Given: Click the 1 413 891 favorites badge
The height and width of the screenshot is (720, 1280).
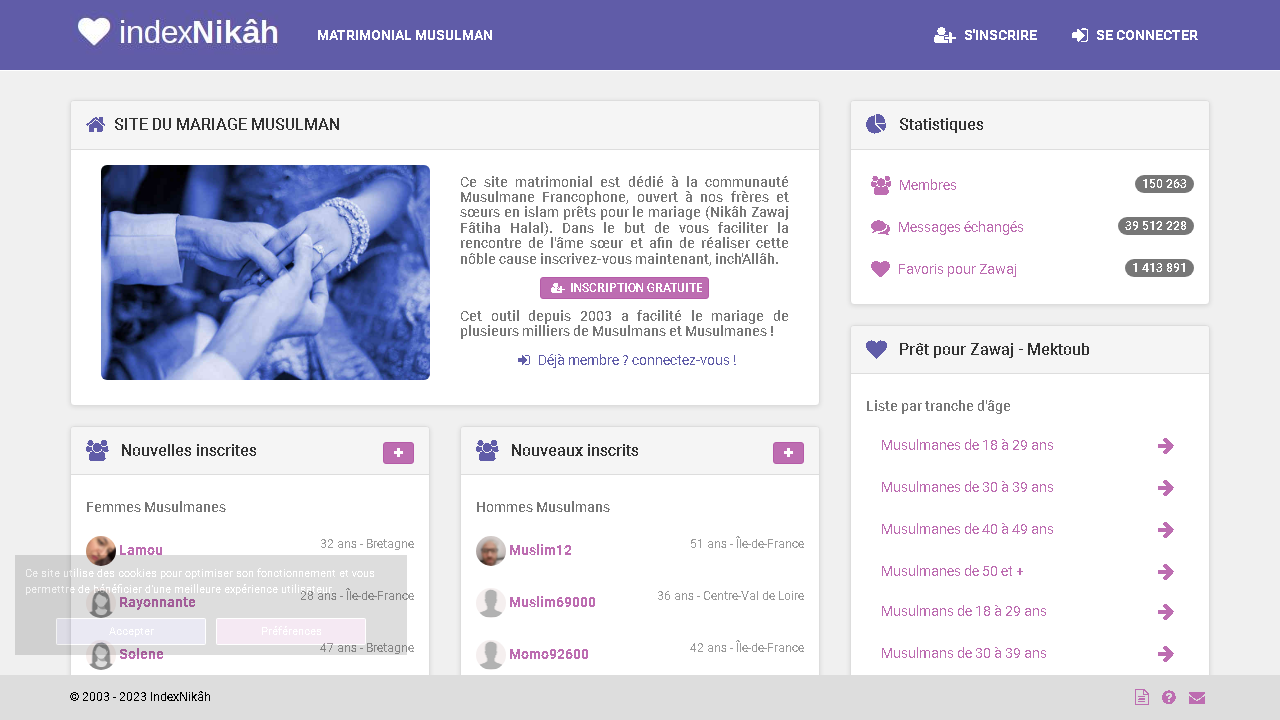Looking at the screenshot, I should [x=1160, y=268].
